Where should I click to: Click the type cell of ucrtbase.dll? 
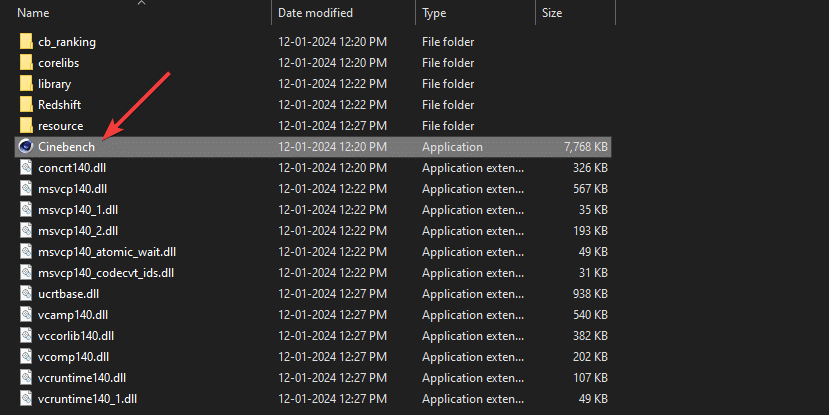pyautogui.click(x=473, y=294)
